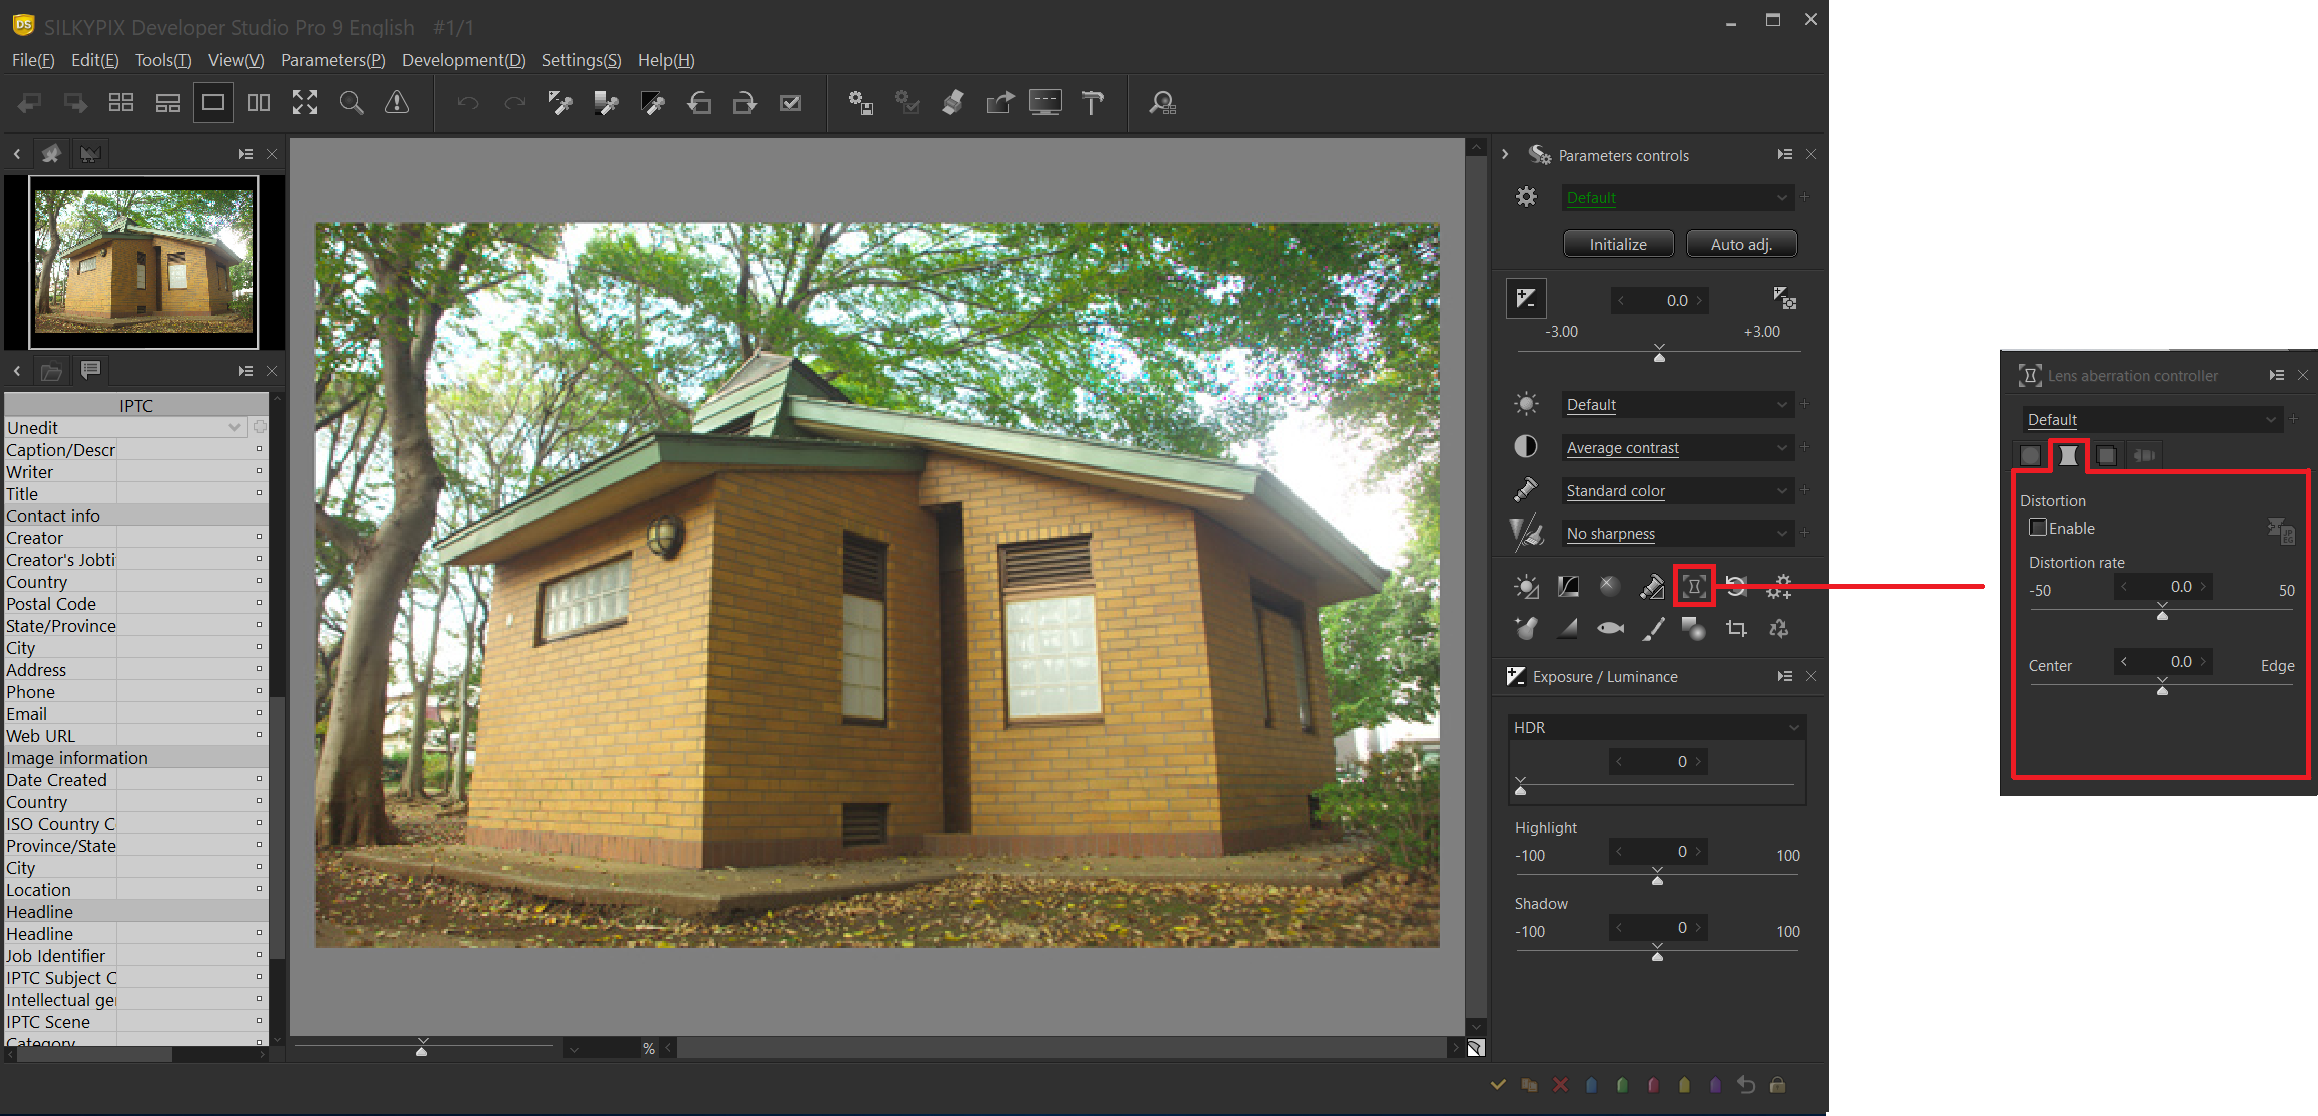
Task: Open the Development menu
Action: pyautogui.click(x=463, y=60)
